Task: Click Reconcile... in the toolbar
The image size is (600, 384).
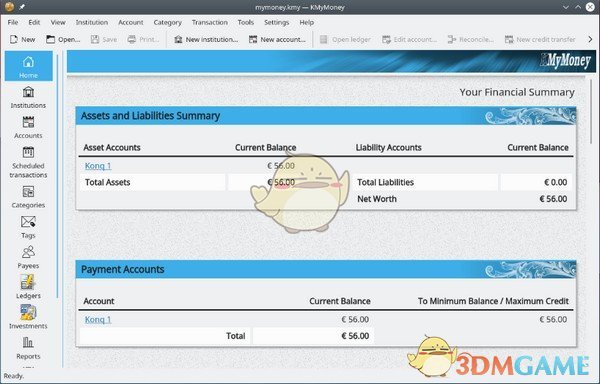Action: [471, 39]
